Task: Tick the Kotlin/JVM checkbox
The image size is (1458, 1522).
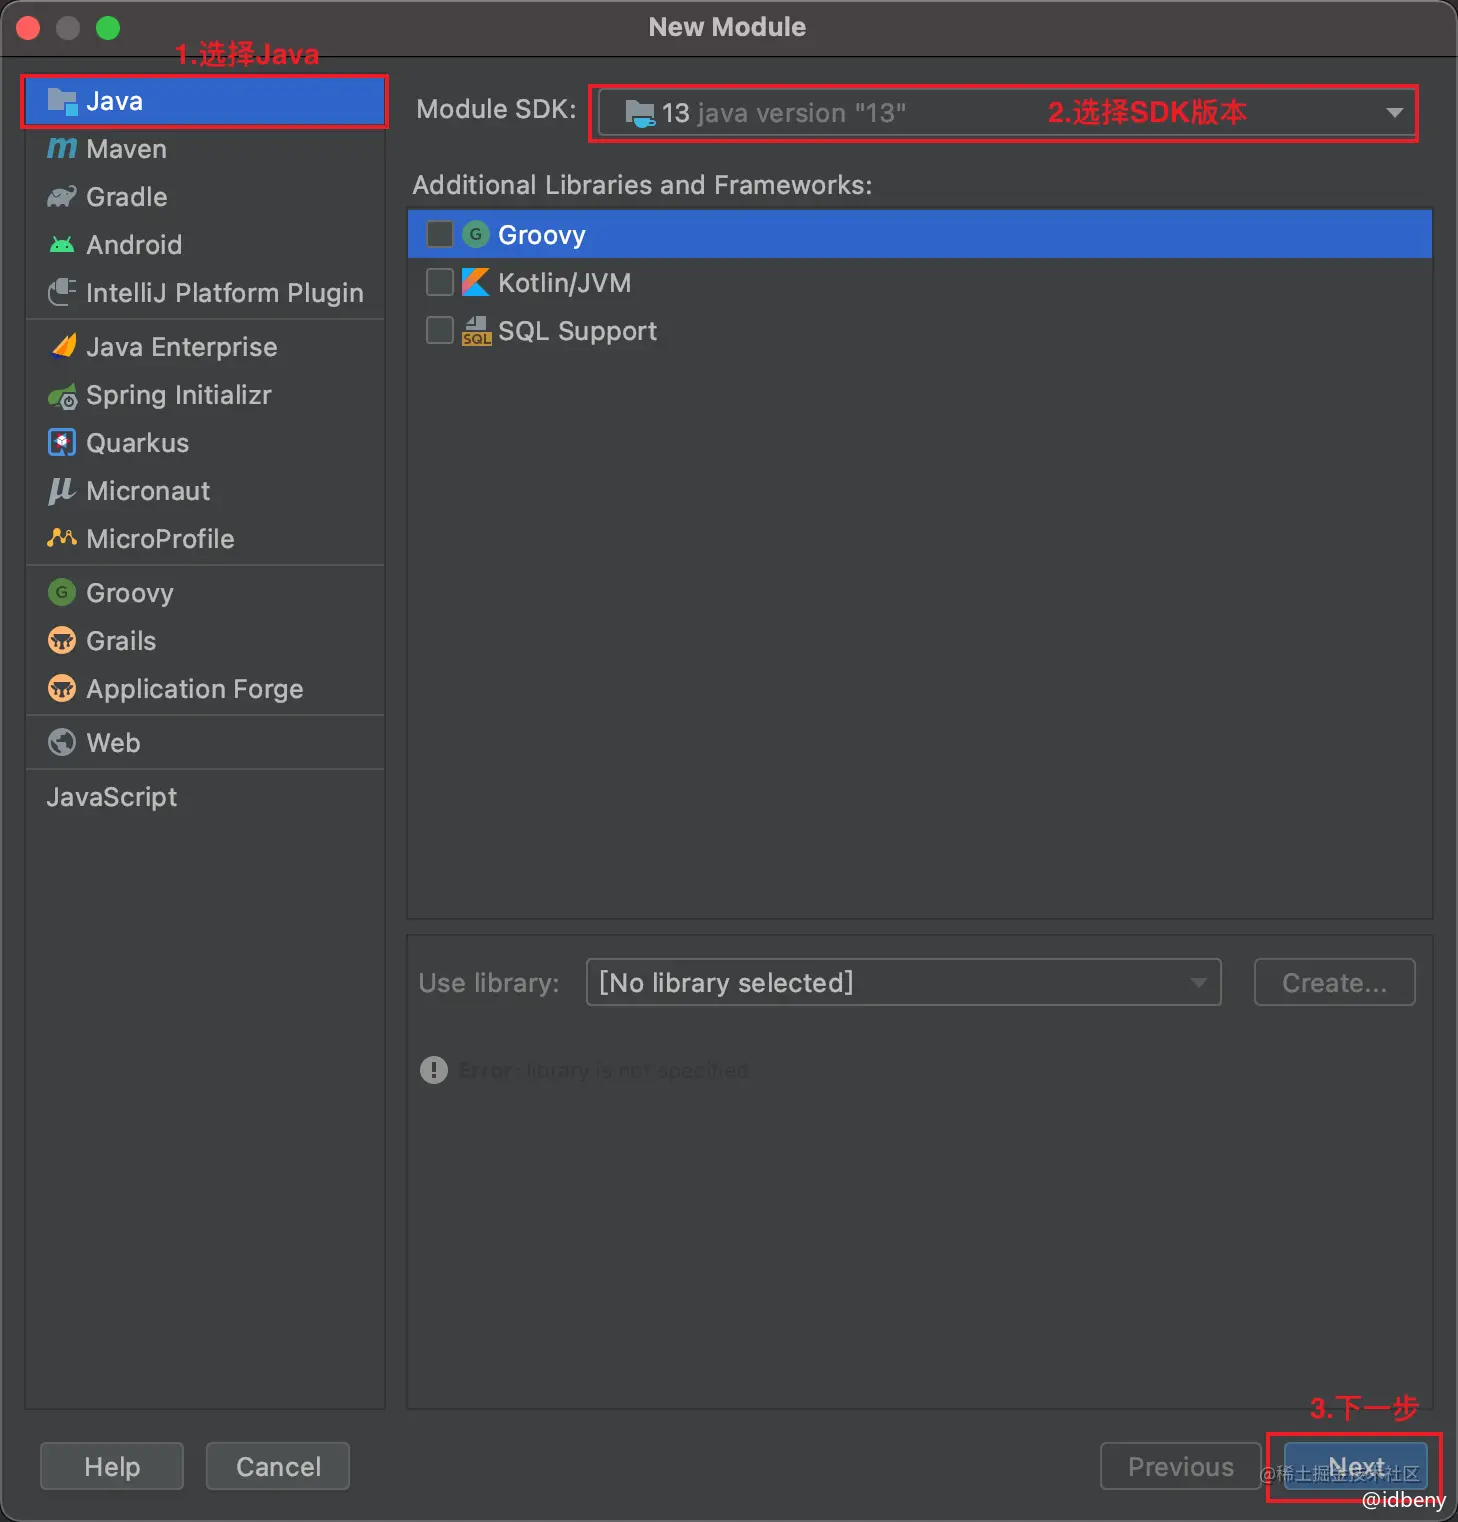Action: (440, 282)
